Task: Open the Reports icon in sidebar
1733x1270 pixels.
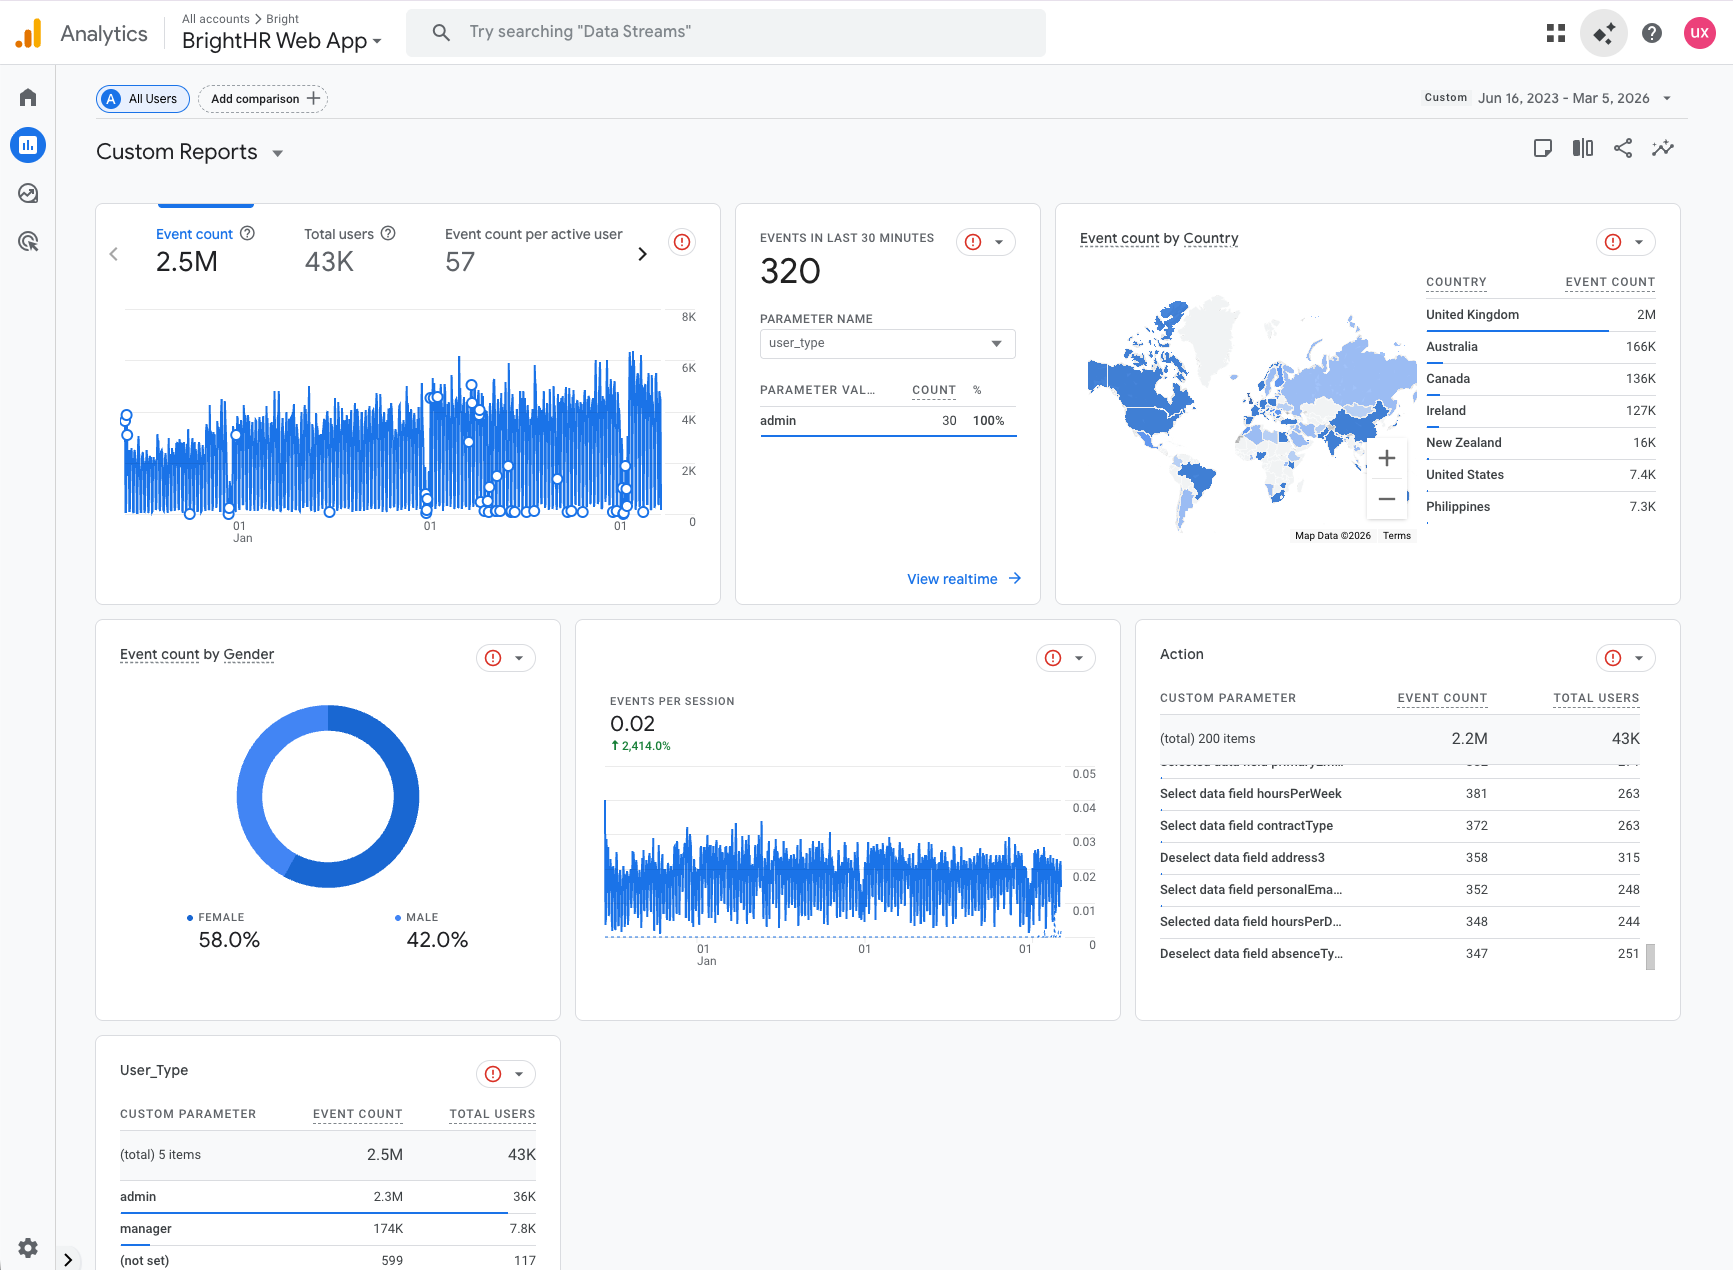Action: point(28,145)
